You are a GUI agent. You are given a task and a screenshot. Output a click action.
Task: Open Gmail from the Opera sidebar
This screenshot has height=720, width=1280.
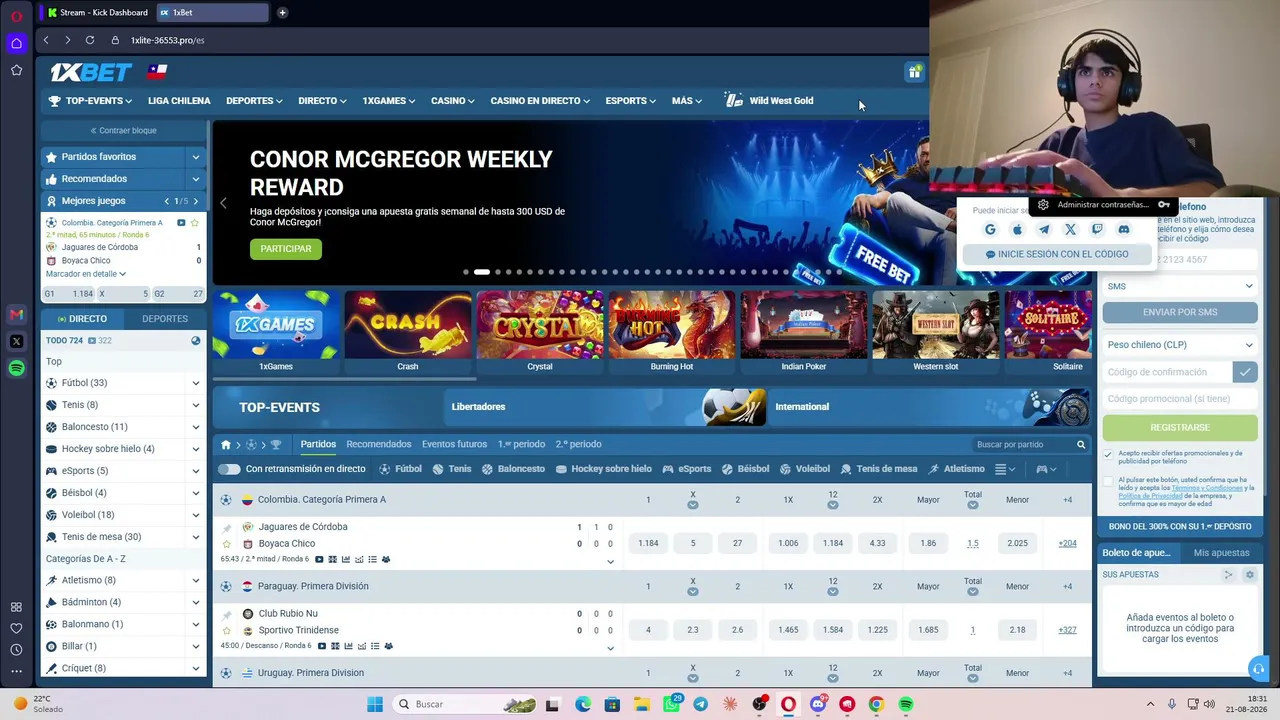[x=16, y=314]
